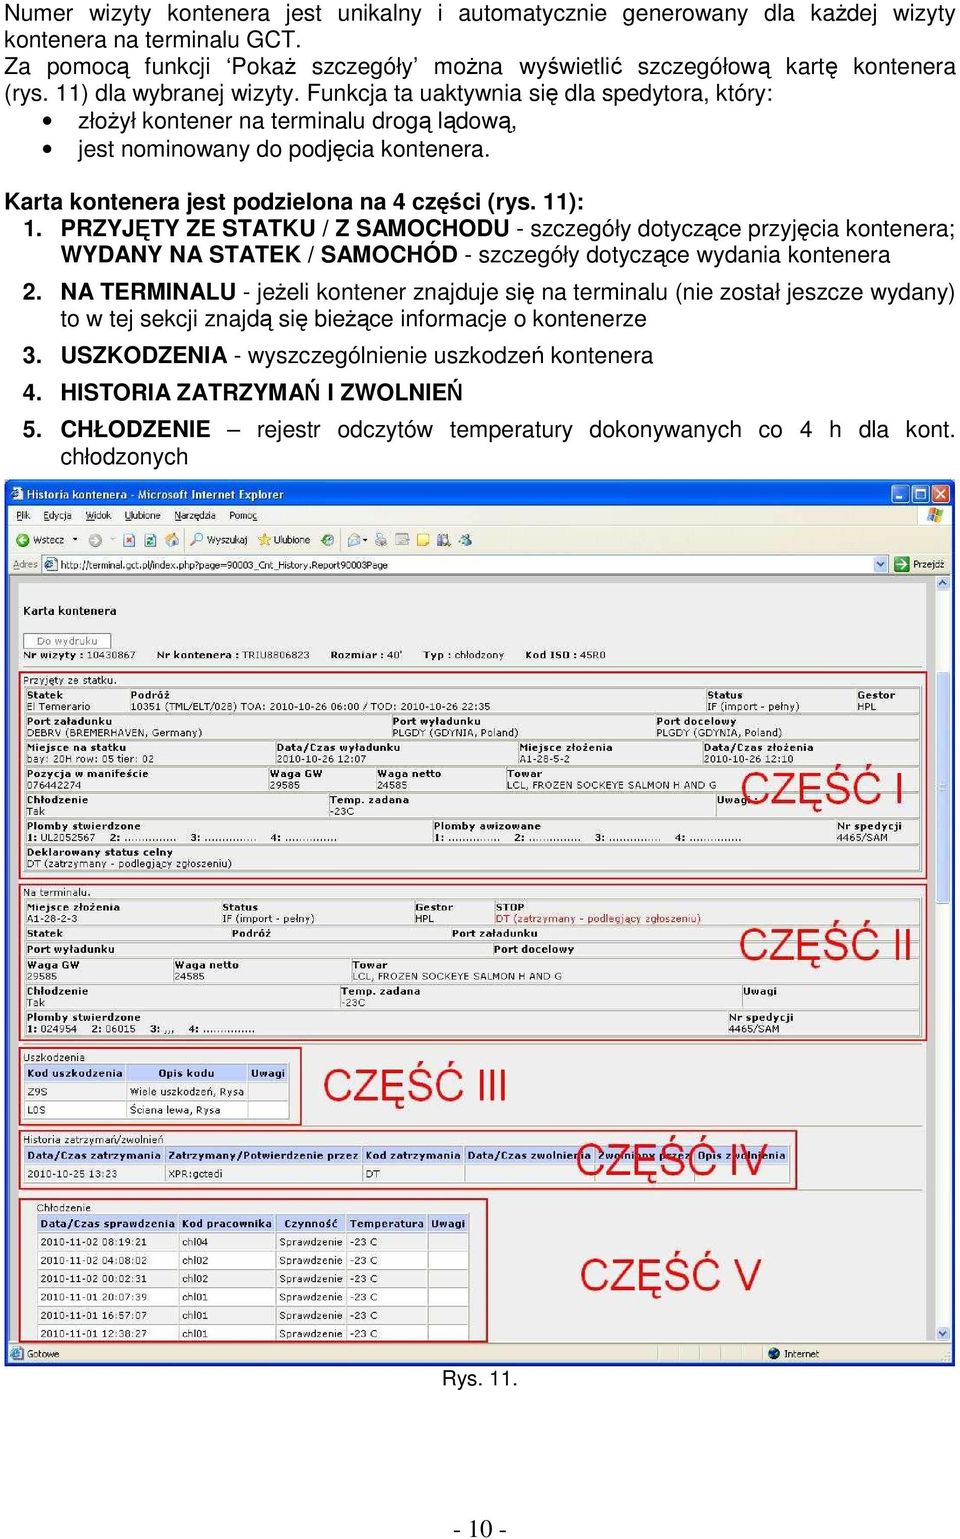Click the Internet Explorer title bar icon
960x1539 pixels.
pyautogui.click(x=17, y=494)
